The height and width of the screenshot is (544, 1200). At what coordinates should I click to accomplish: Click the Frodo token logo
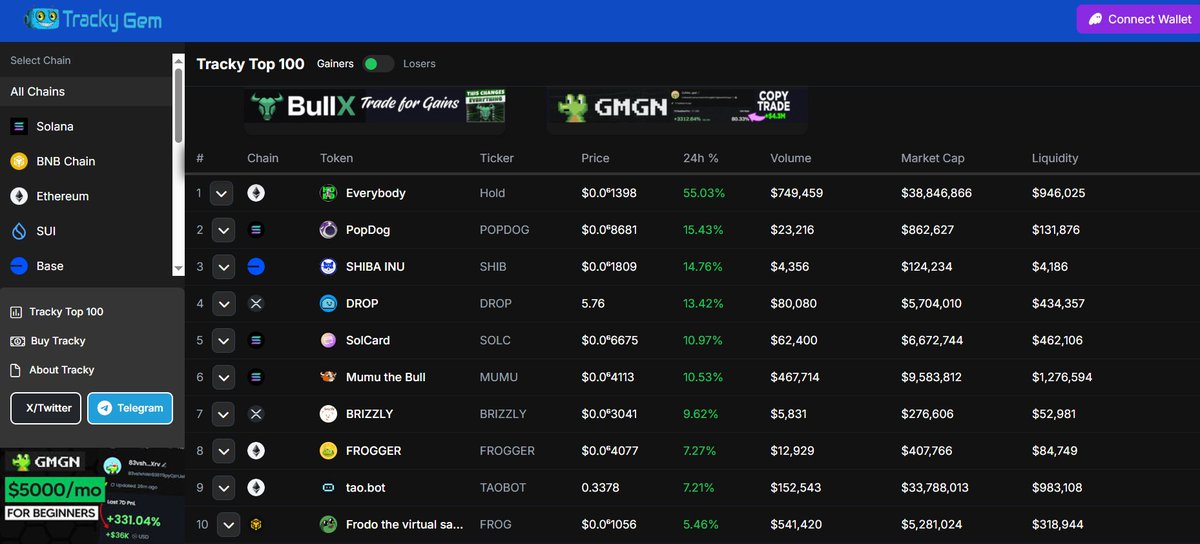[328, 524]
